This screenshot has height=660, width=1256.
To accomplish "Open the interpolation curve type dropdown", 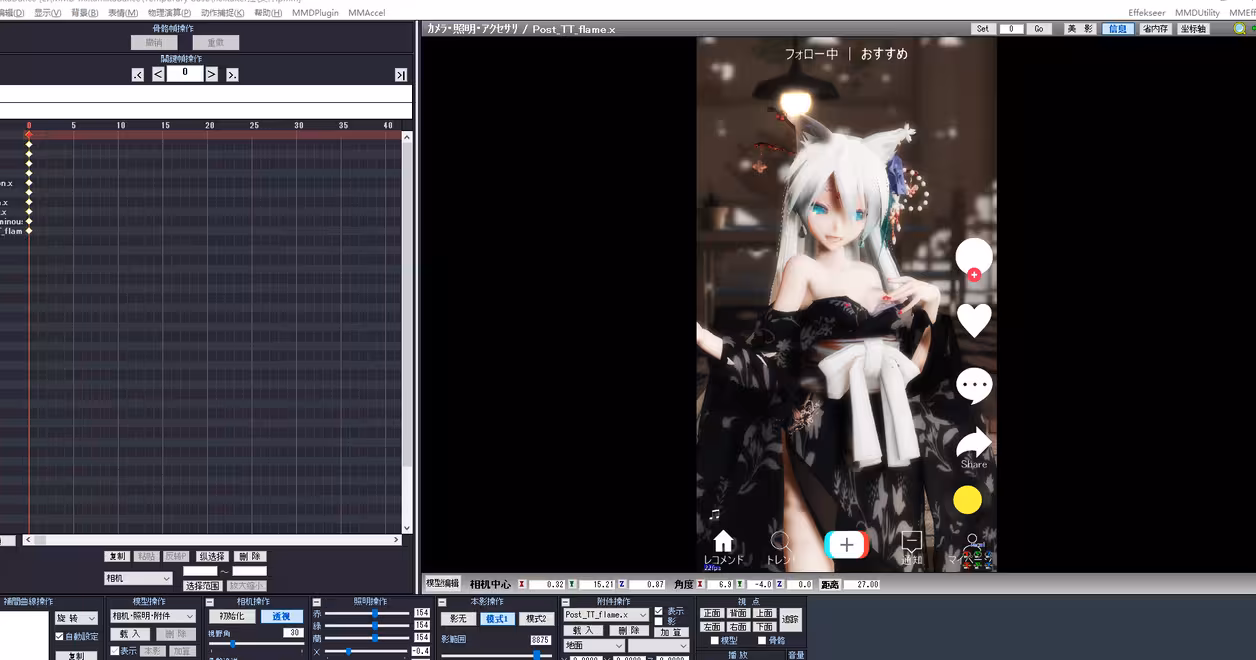I will (x=77, y=618).
